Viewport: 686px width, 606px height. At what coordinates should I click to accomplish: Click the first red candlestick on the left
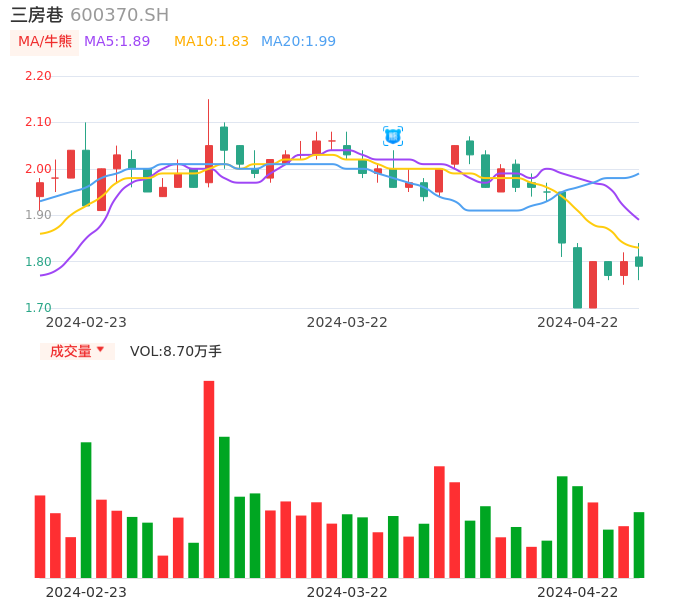click(40, 189)
